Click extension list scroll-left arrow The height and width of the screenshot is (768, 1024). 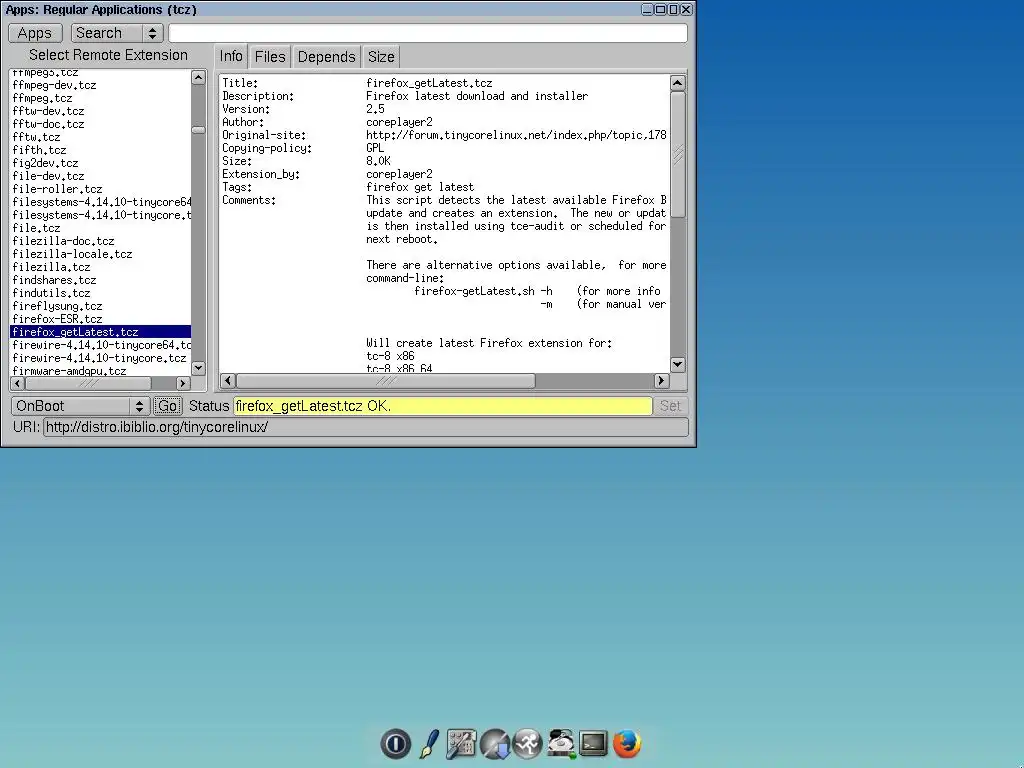point(18,383)
